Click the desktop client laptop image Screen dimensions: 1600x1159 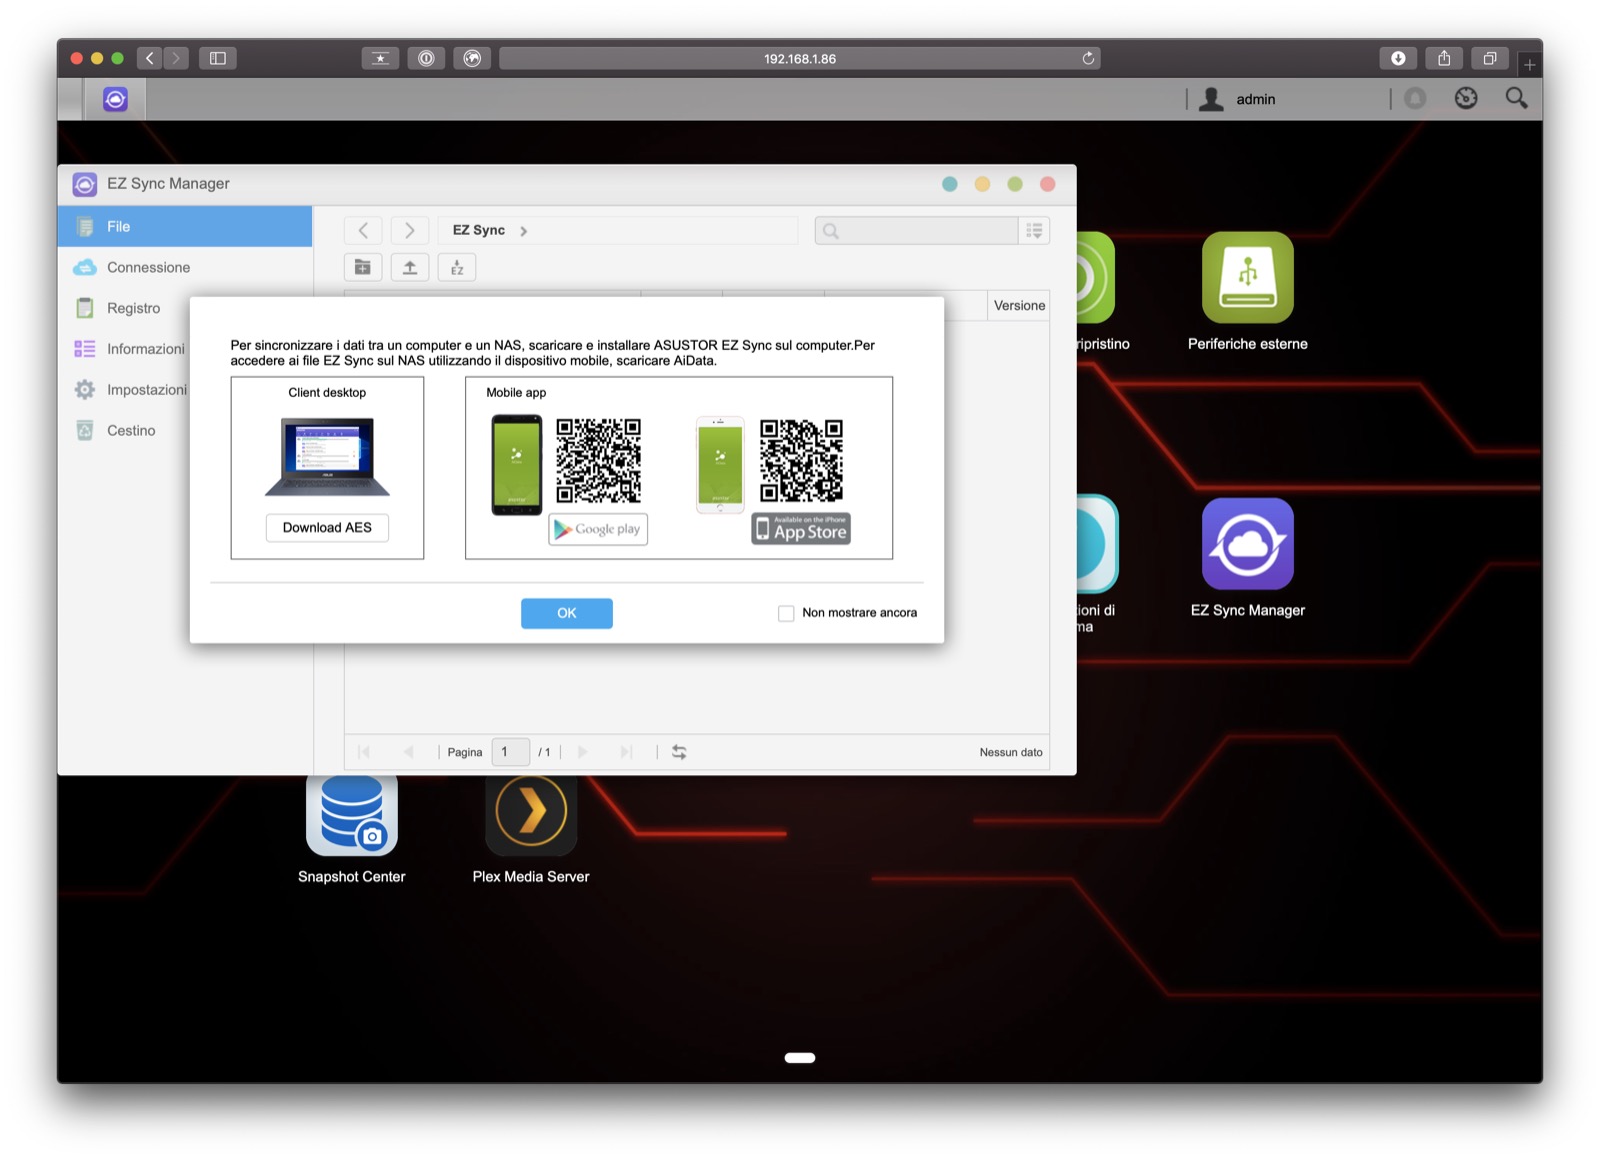[327, 456]
